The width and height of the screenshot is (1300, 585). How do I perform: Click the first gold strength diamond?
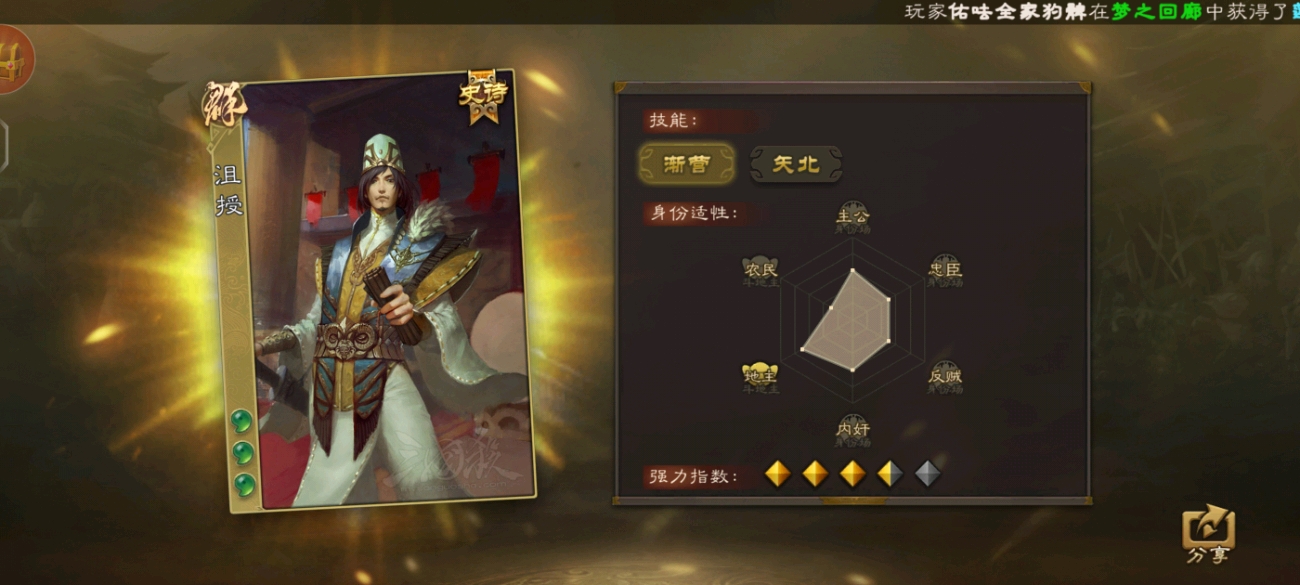777,473
